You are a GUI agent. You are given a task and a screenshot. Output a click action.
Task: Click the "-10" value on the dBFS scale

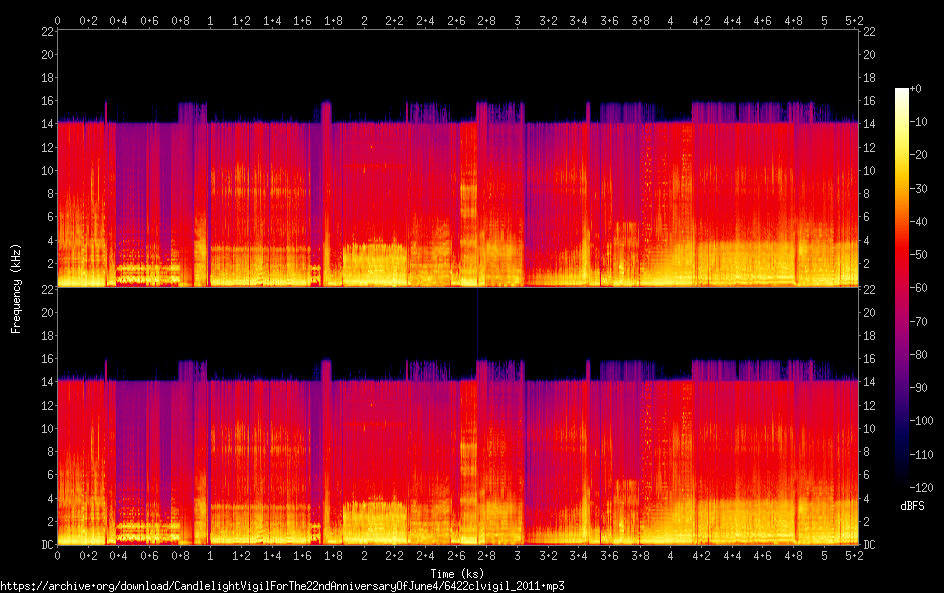[918, 122]
